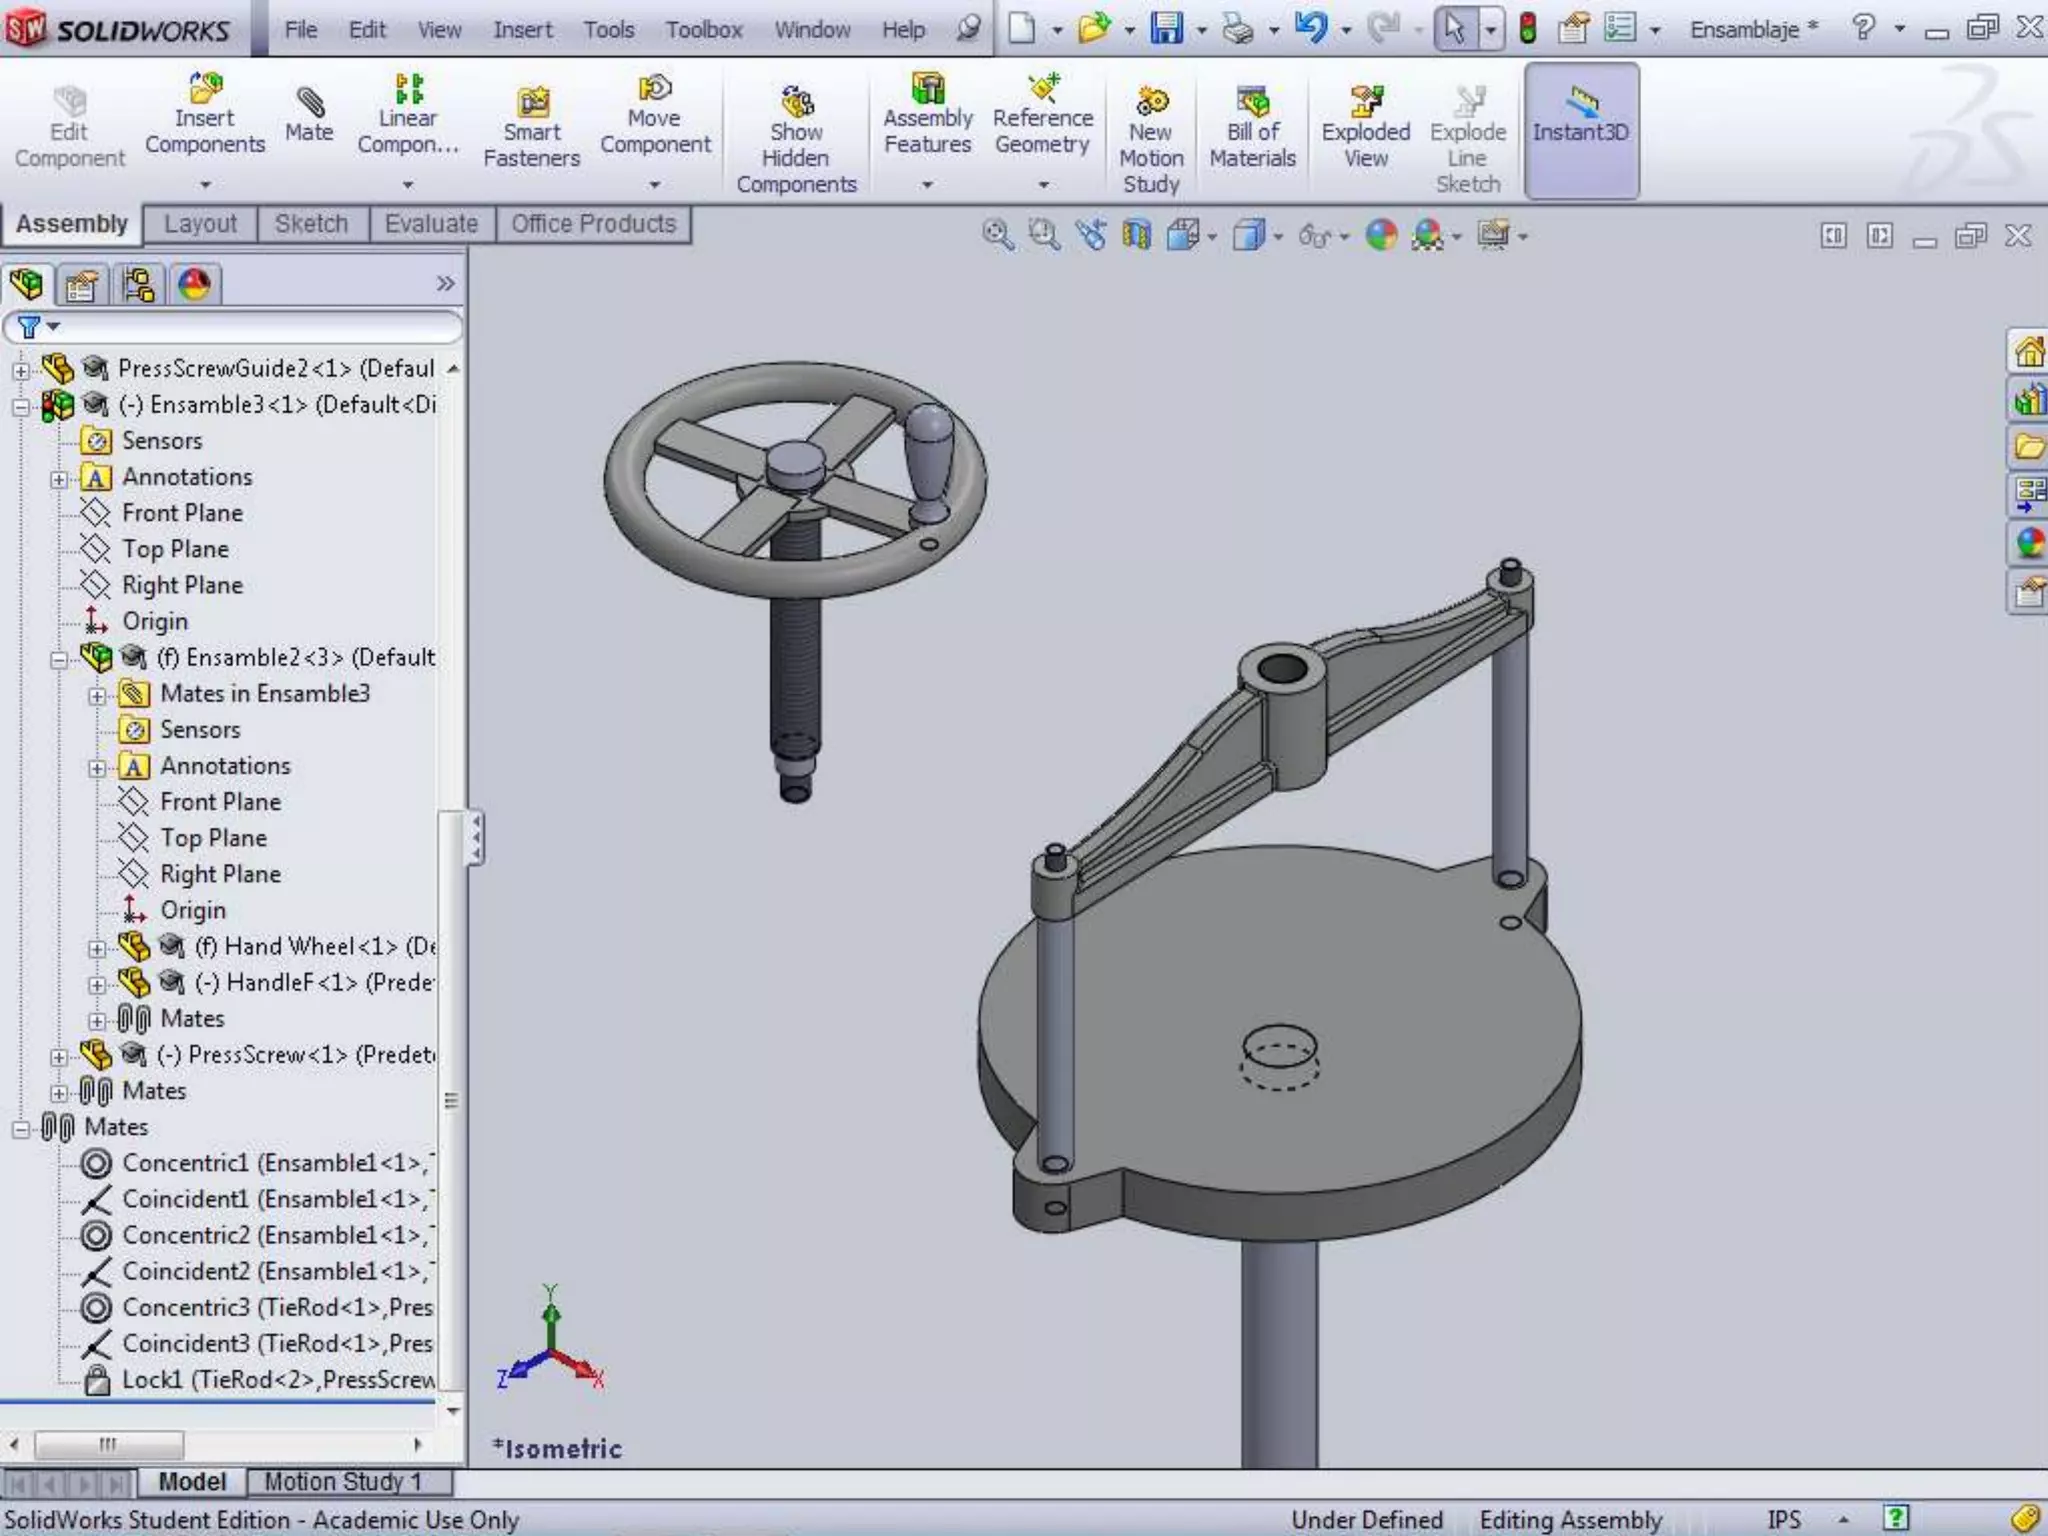This screenshot has height=1536, width=2048.
Task: Click the Edit Appearance color ball
Action: pyautogui.click(x=1381, y=236)
